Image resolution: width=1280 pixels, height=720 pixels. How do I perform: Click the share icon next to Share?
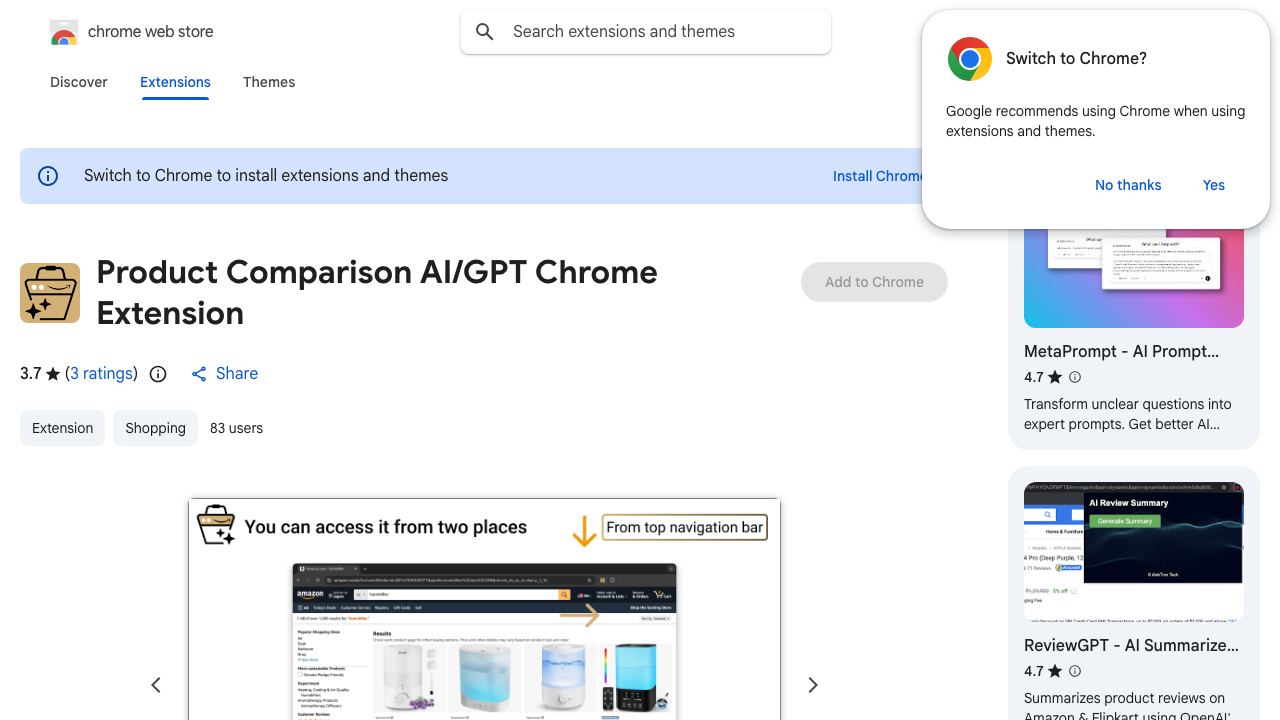click(199, 374)
